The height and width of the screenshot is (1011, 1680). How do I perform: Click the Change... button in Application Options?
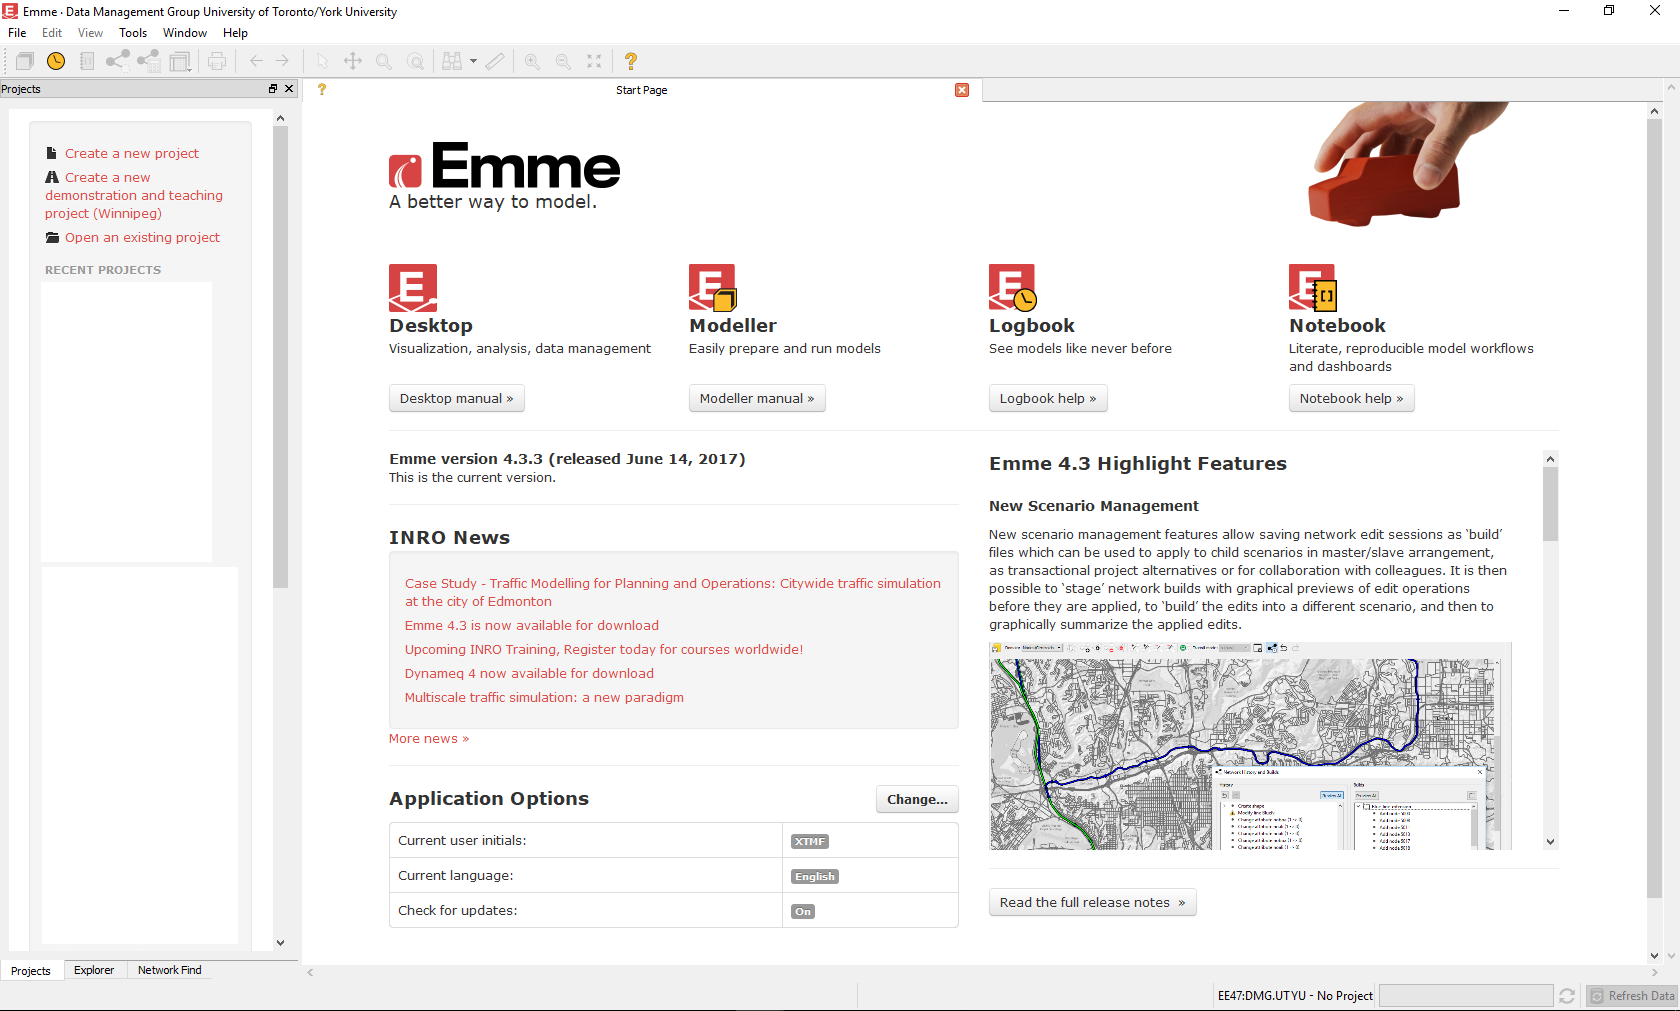coord(917,799)
